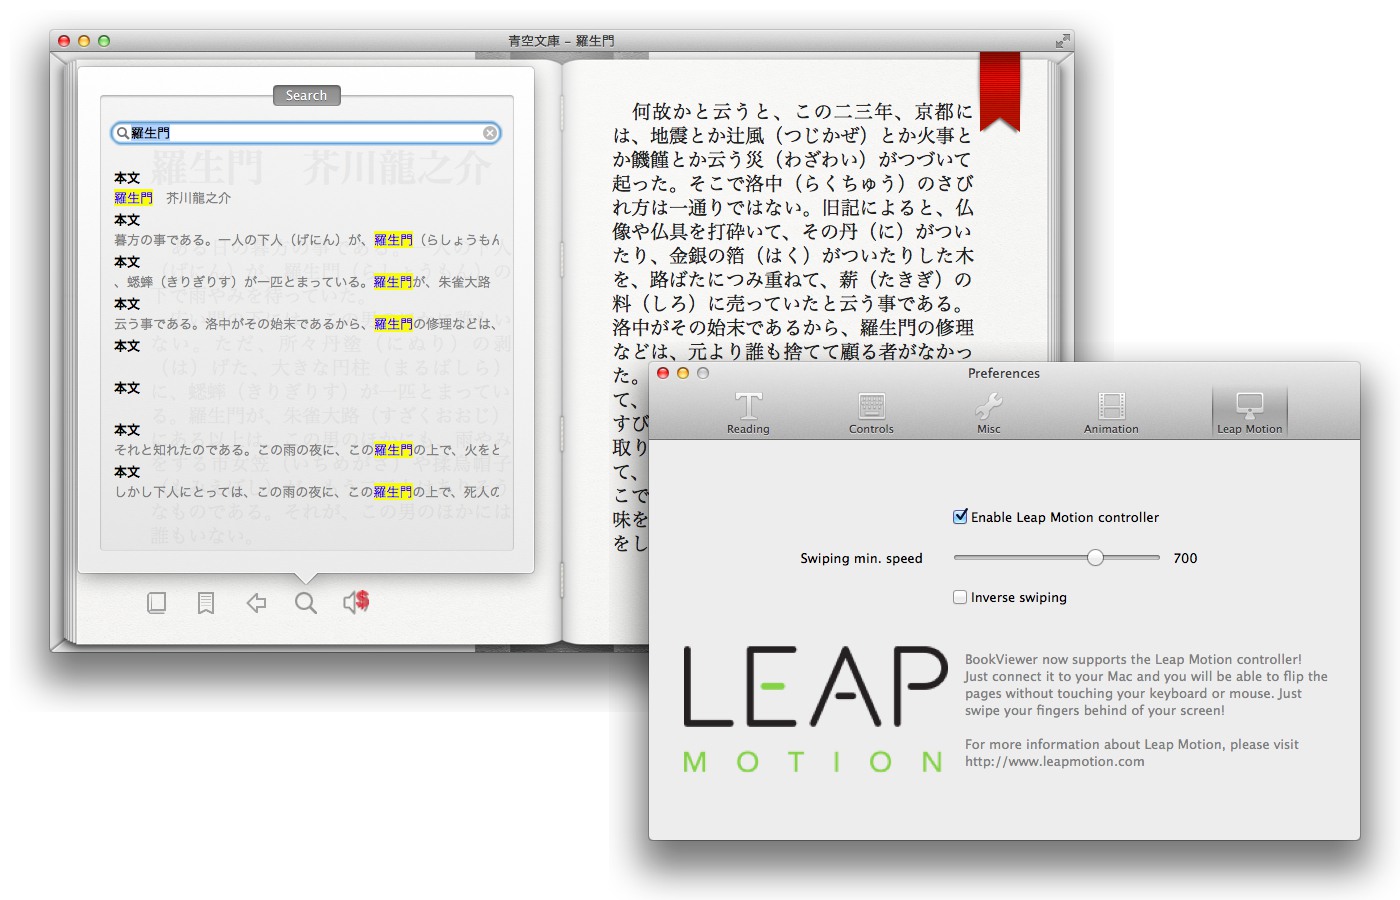This screenshot has width=1400, height=900.
Task: Click the red bookmark ribbon on the page
Action: click(999, 92)
